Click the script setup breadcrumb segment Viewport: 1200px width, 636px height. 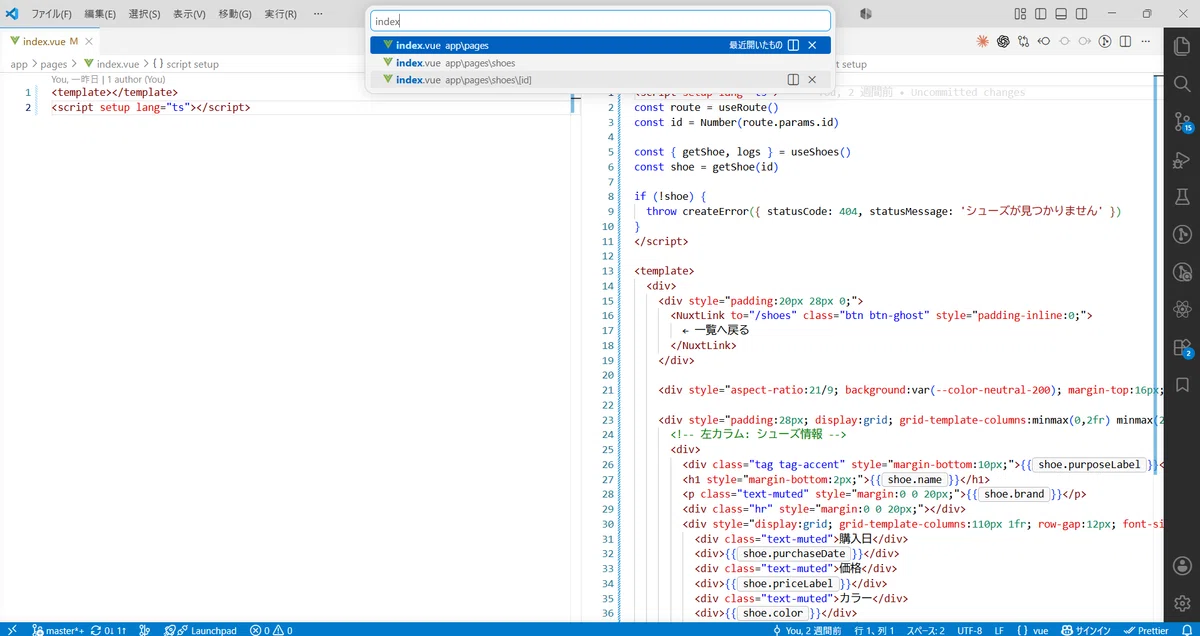[185, 64]
